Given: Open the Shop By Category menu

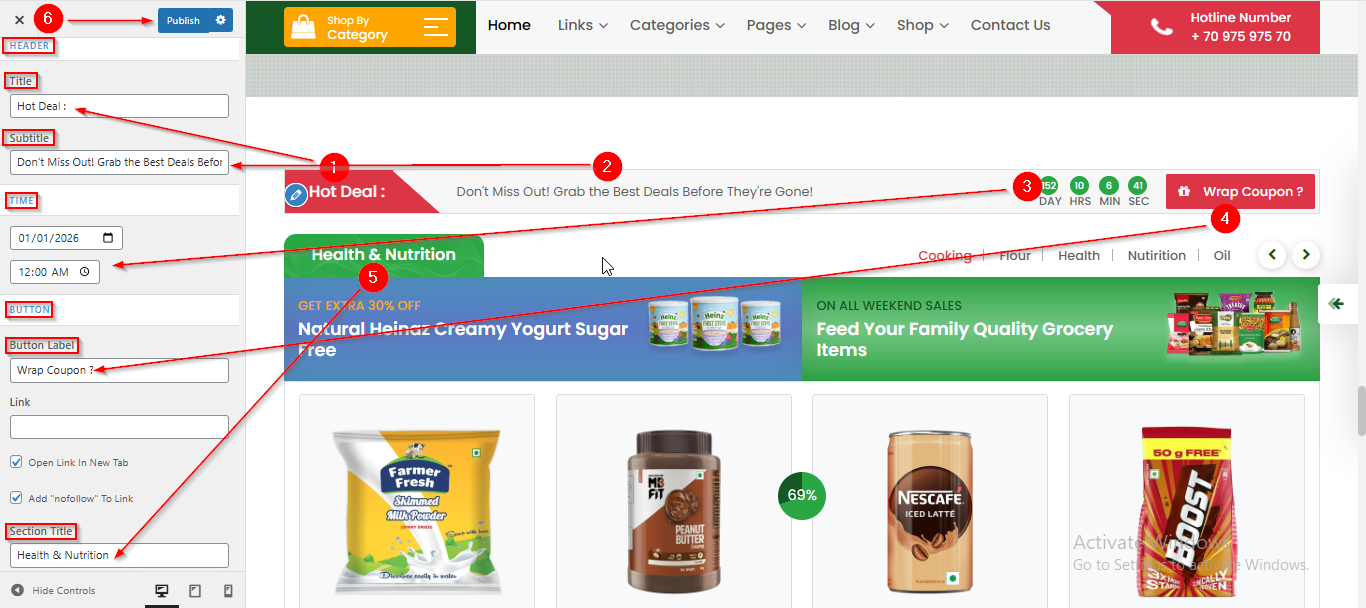Looking at the screenshot, I should click(370, 27).
